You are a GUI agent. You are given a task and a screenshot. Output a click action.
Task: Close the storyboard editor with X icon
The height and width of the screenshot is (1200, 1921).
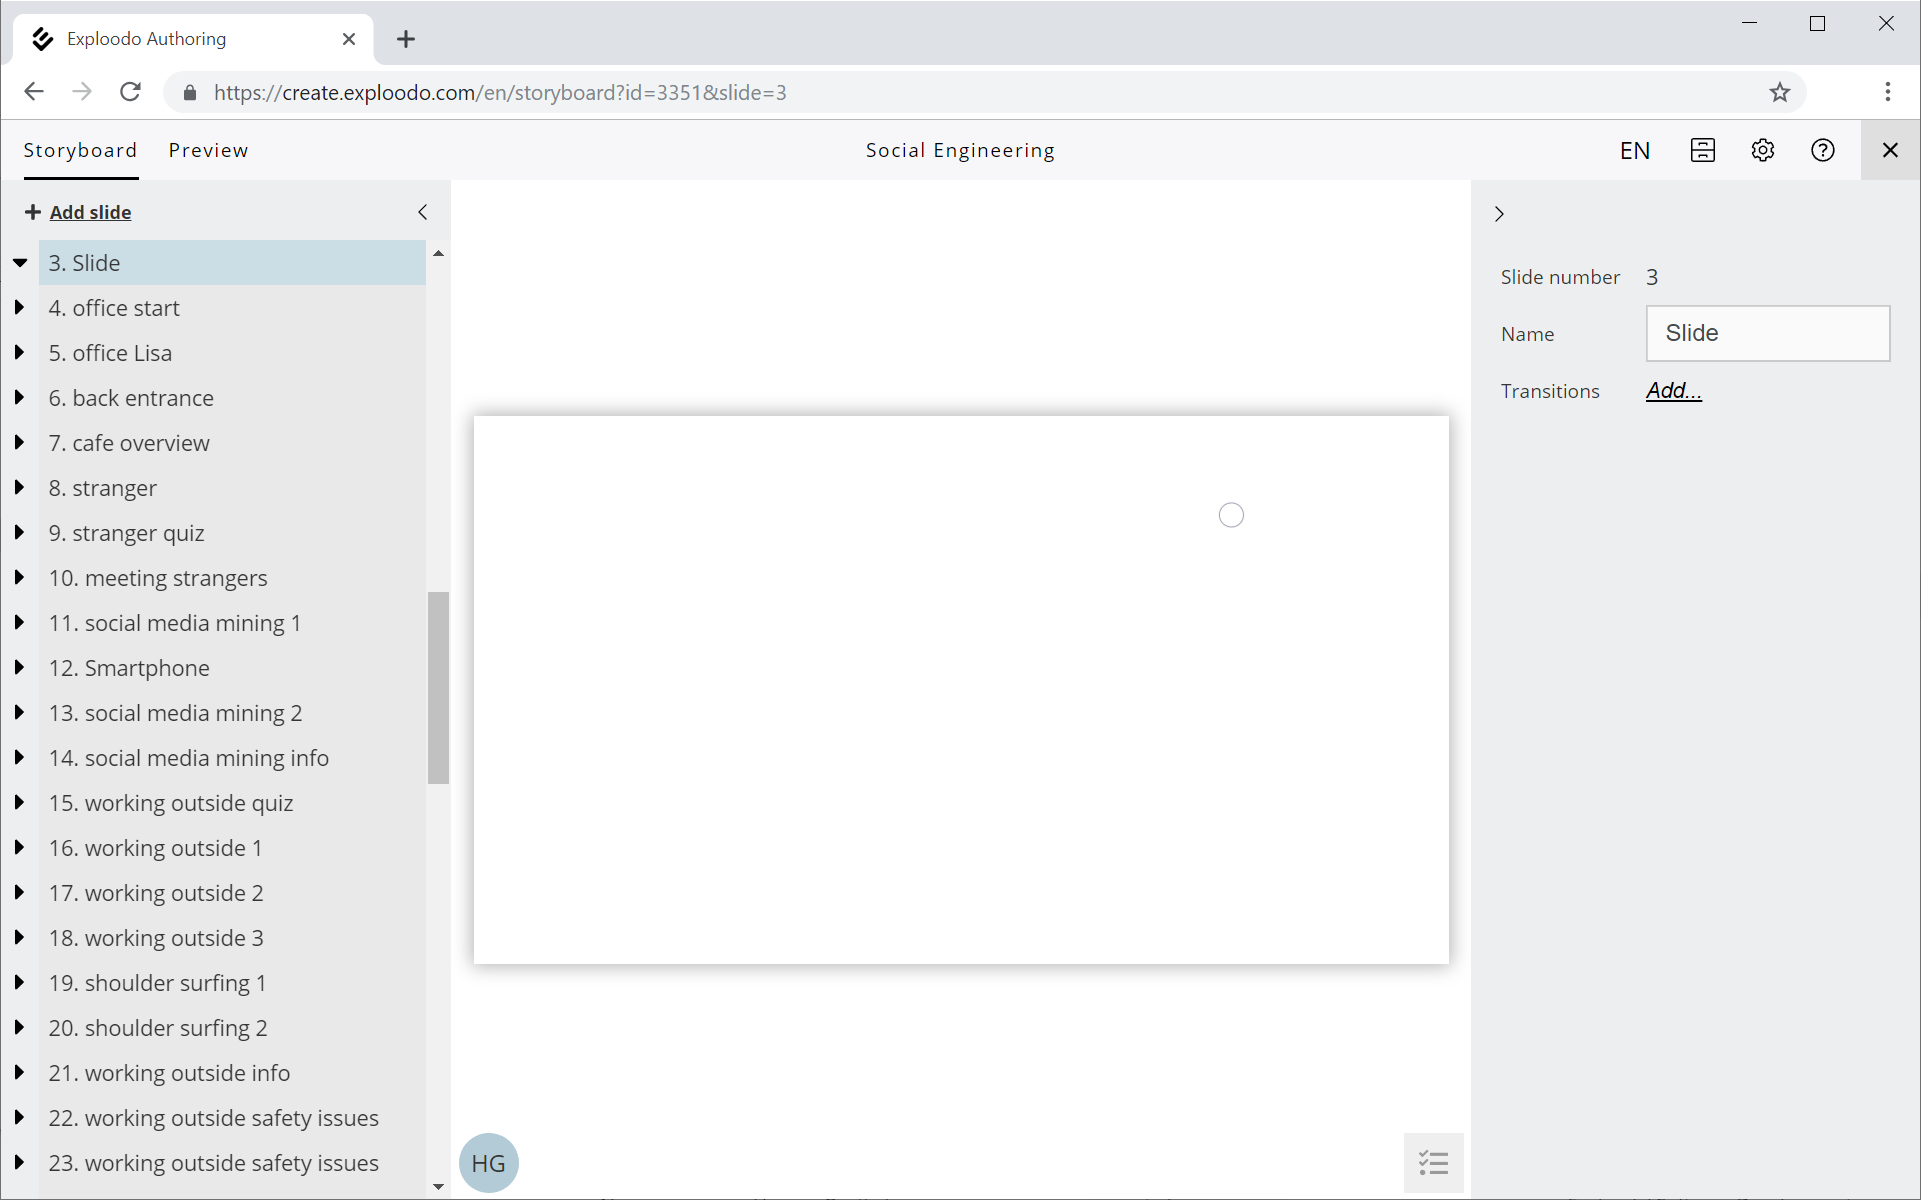(x=1889, y=150)
